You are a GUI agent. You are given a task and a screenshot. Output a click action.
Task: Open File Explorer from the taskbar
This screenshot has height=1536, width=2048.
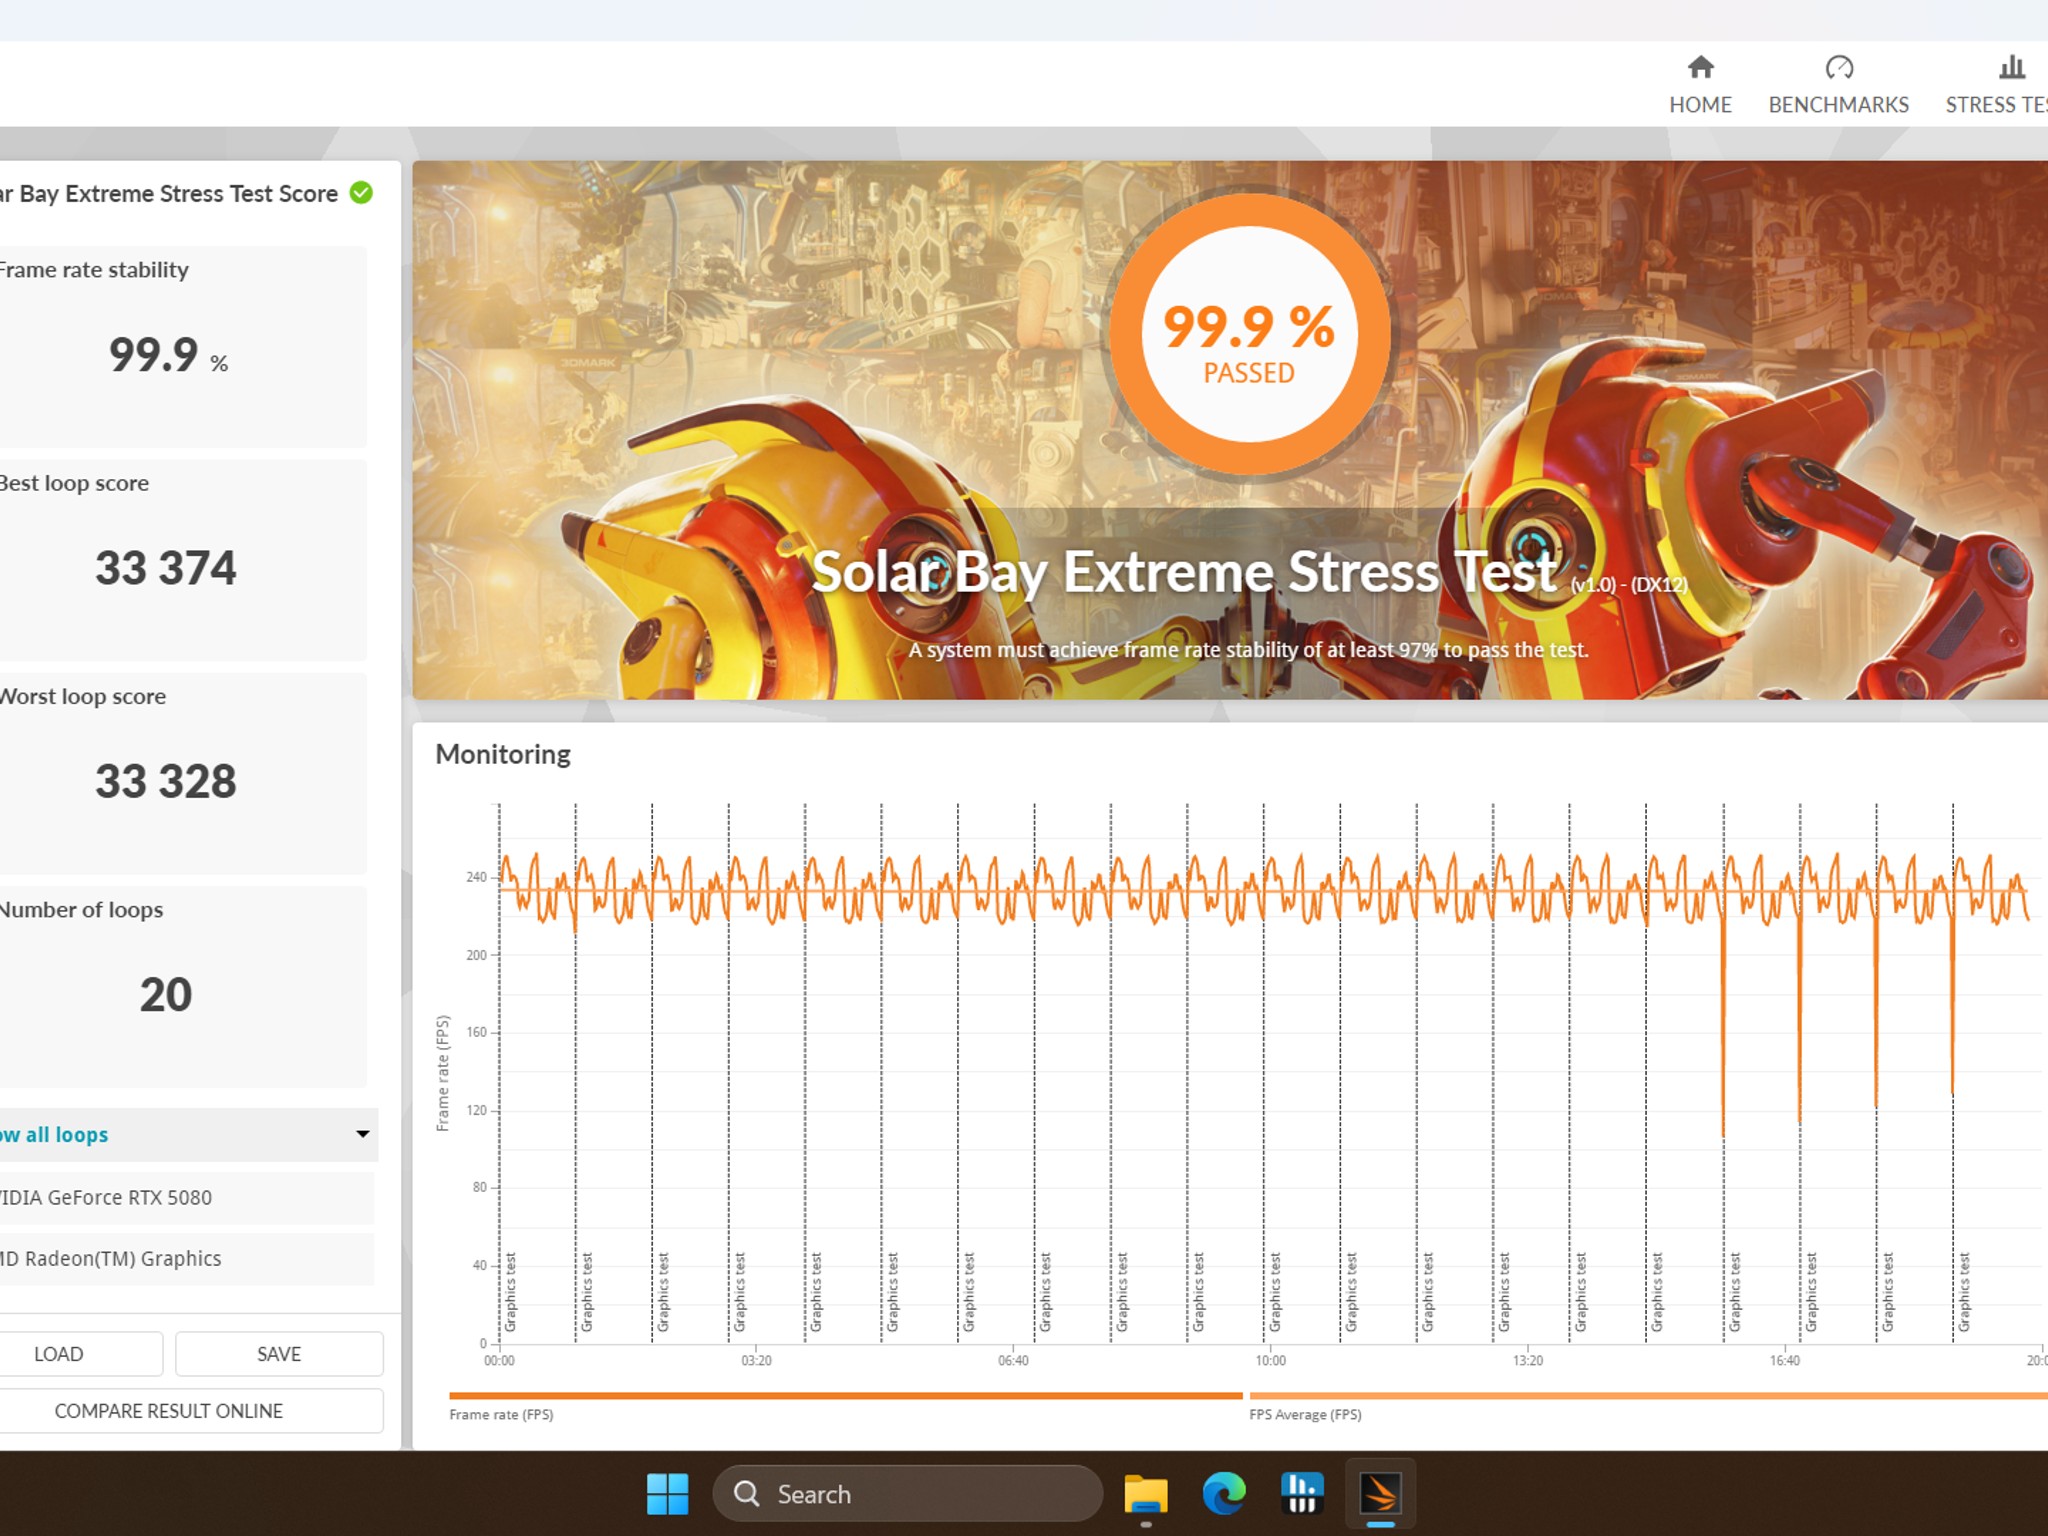(x=1146, y=1494)
